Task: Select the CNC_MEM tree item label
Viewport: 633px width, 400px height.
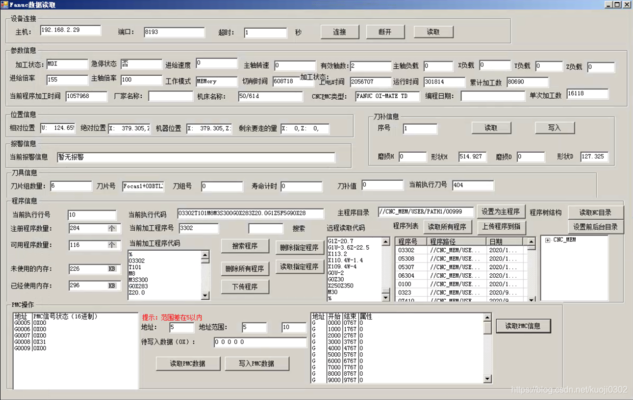Action: tap(564, 241)
